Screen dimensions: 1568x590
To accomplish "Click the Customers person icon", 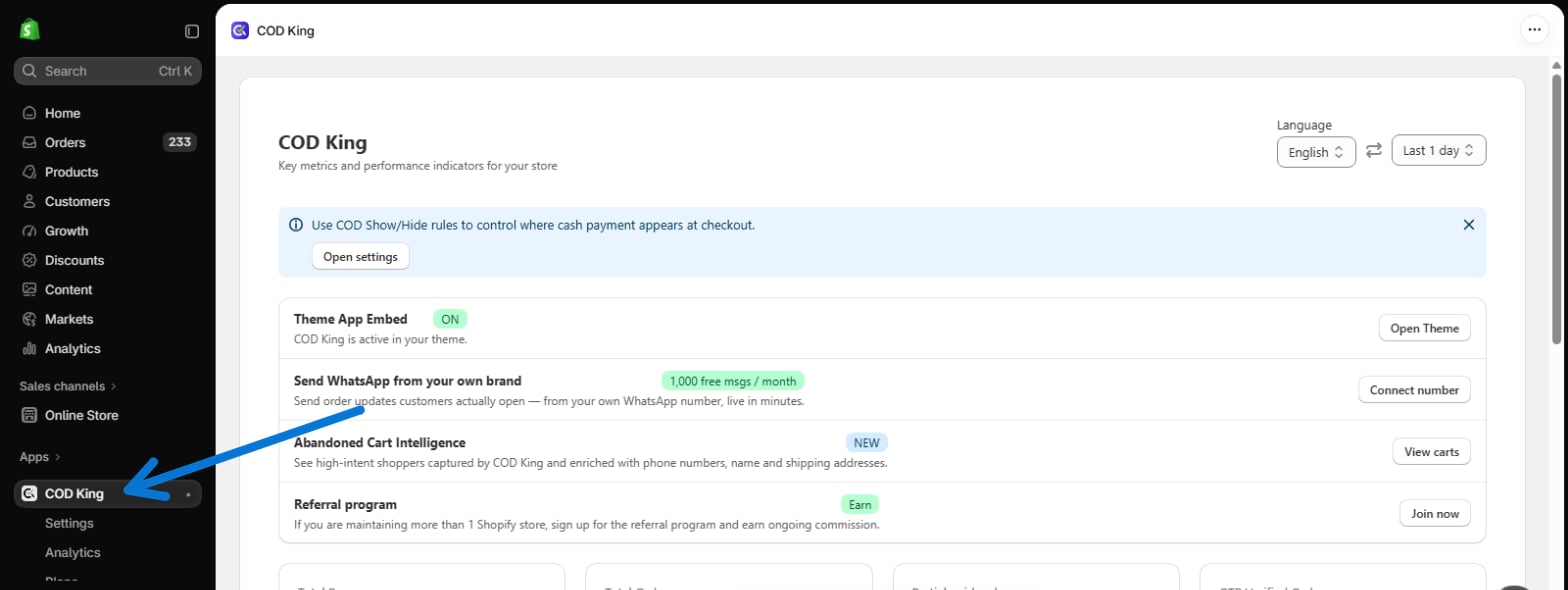I will coord(29,201).
